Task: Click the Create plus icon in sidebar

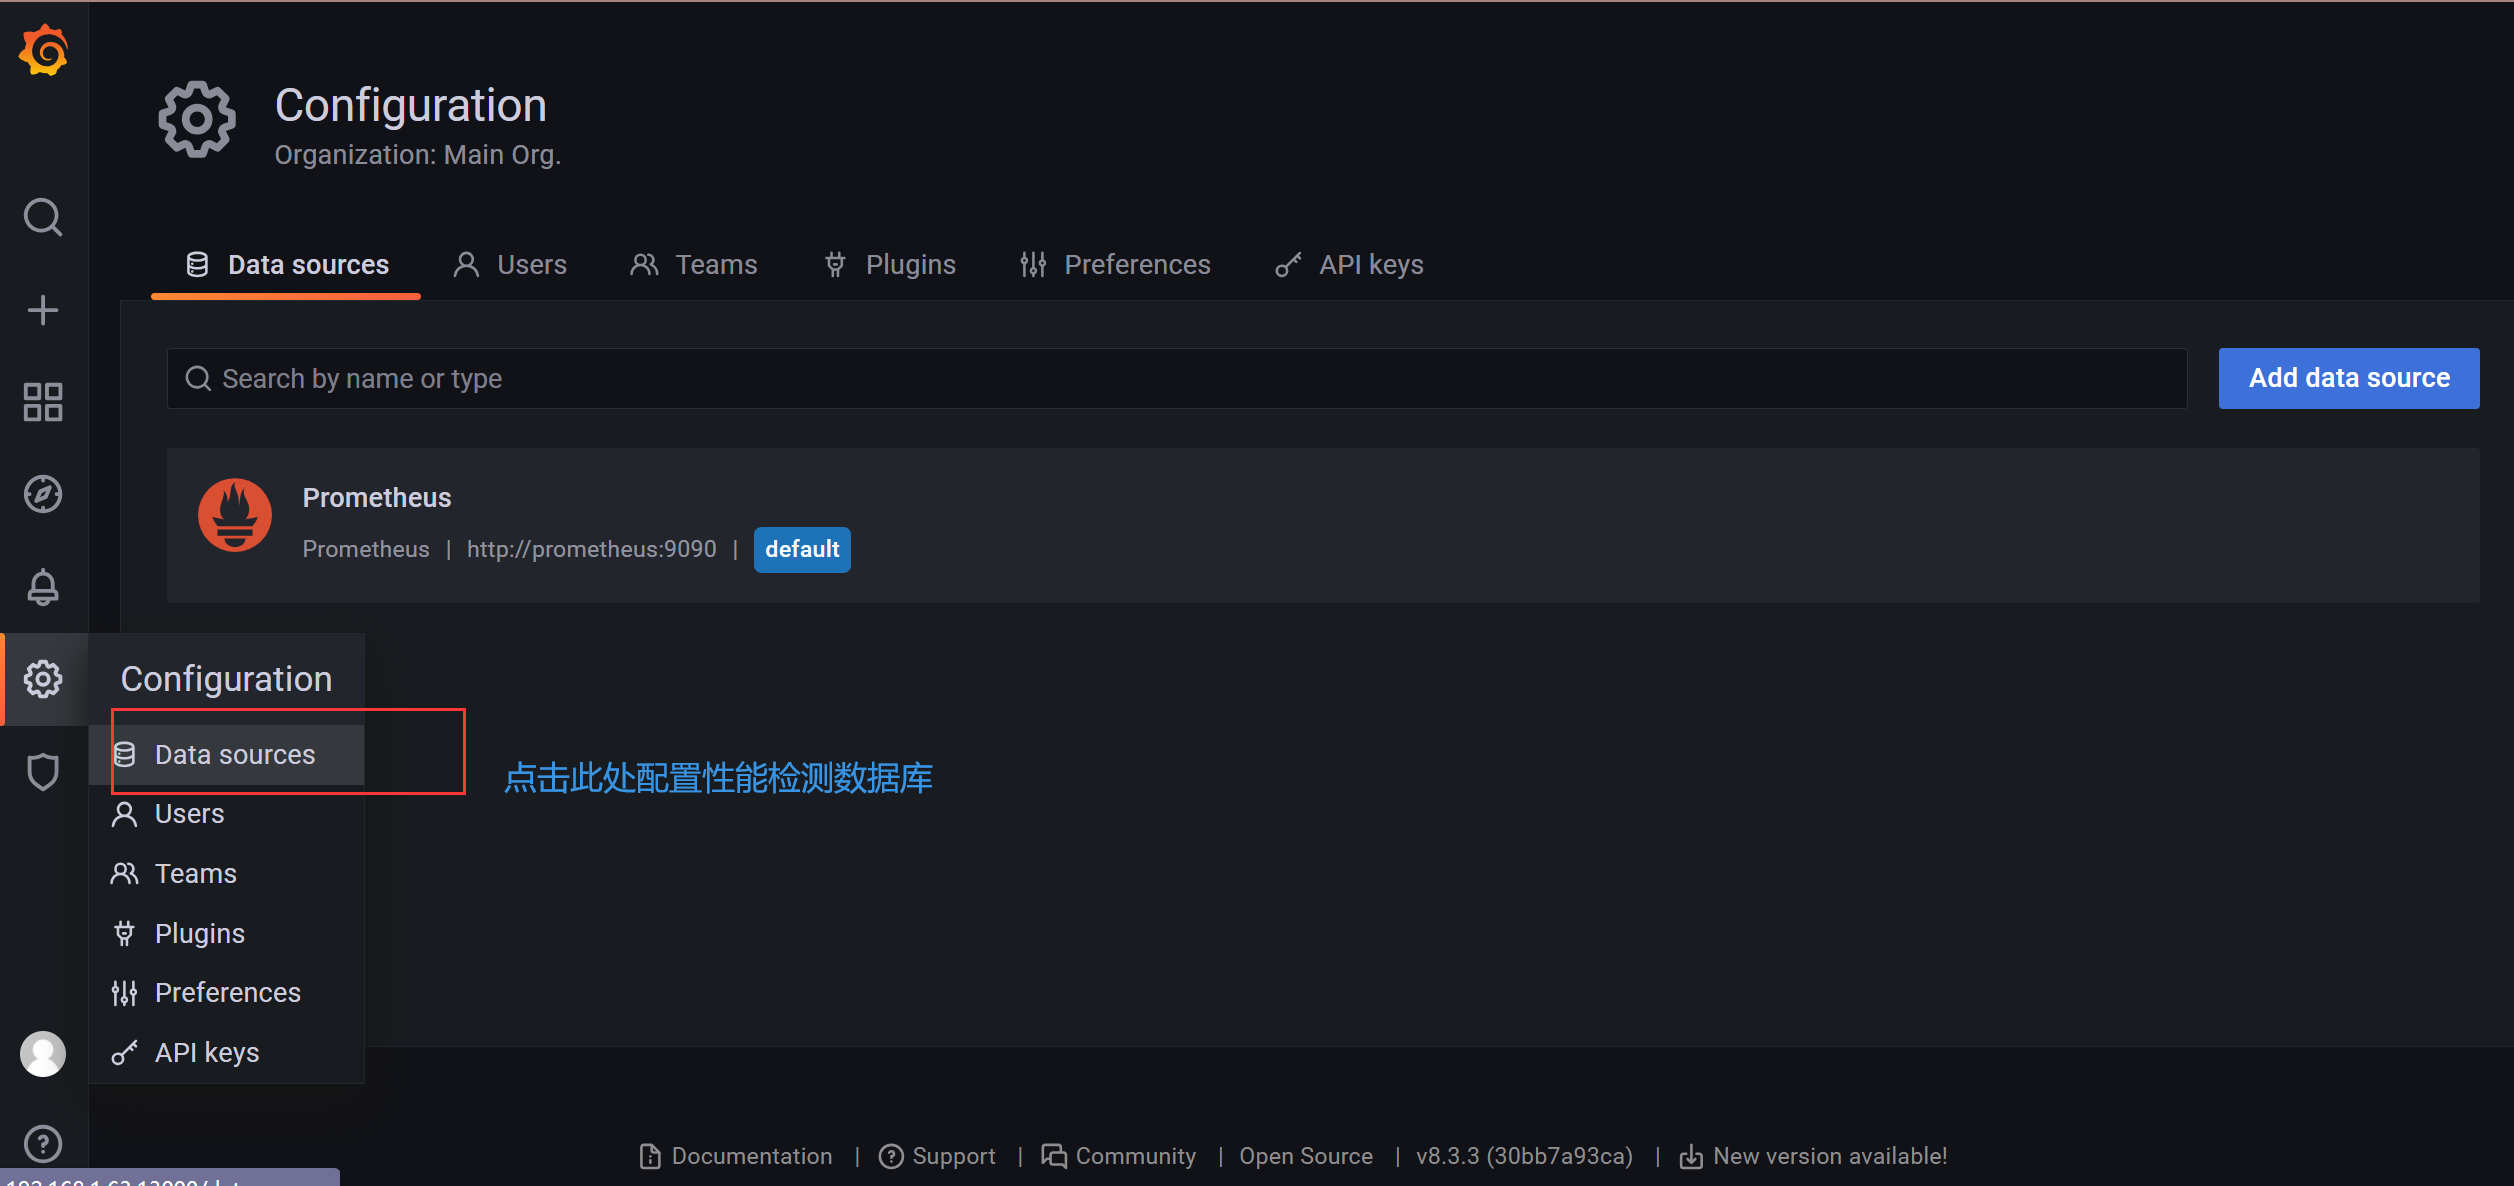Action: [43, 310]
